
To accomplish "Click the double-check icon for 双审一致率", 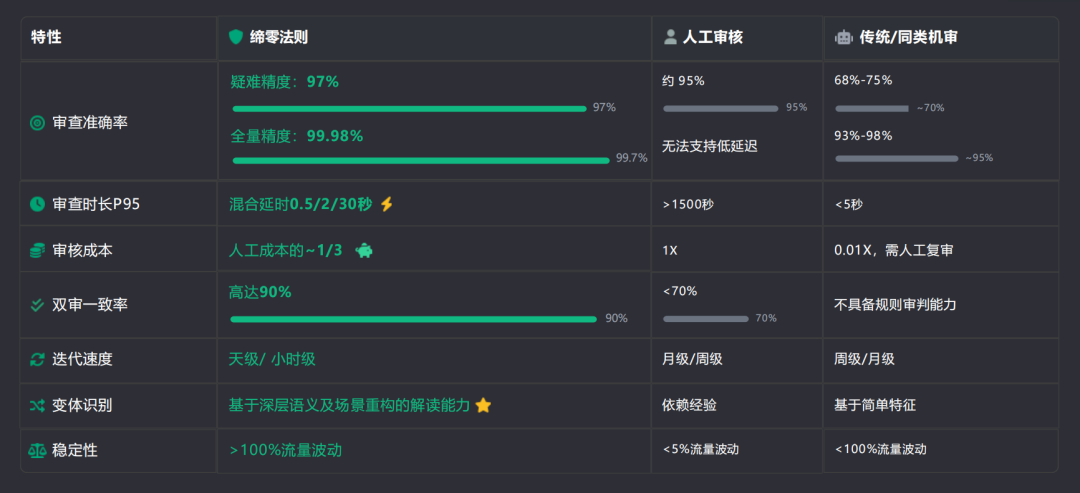I will (x=37, y=305).
